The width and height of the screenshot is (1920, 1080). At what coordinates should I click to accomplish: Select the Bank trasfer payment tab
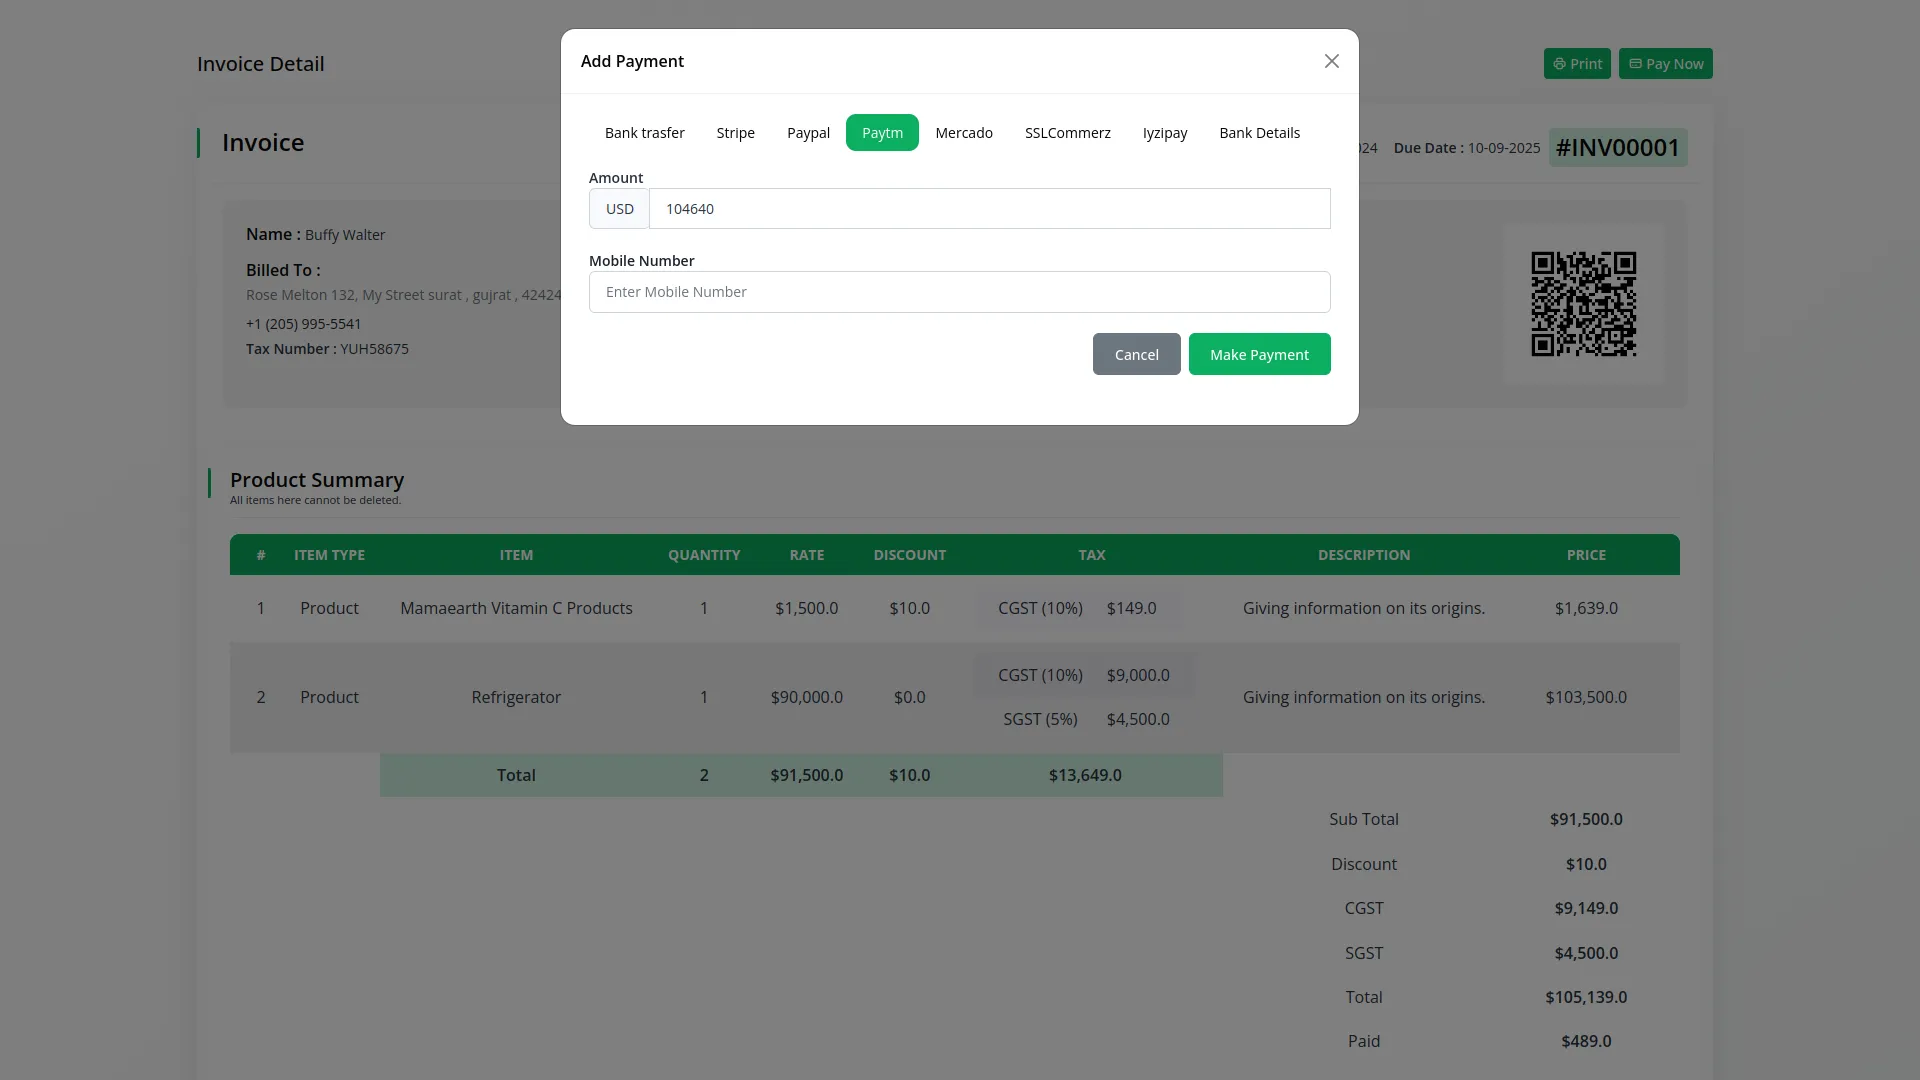[x=644, y=133]
